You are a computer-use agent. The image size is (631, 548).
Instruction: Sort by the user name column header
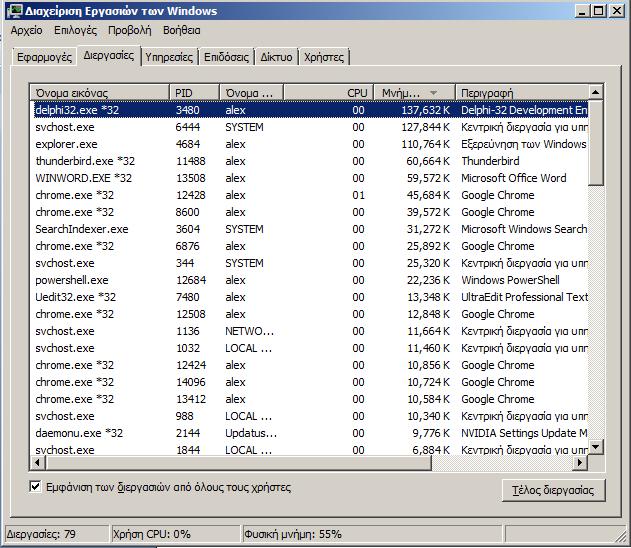[x=252, y=93]
